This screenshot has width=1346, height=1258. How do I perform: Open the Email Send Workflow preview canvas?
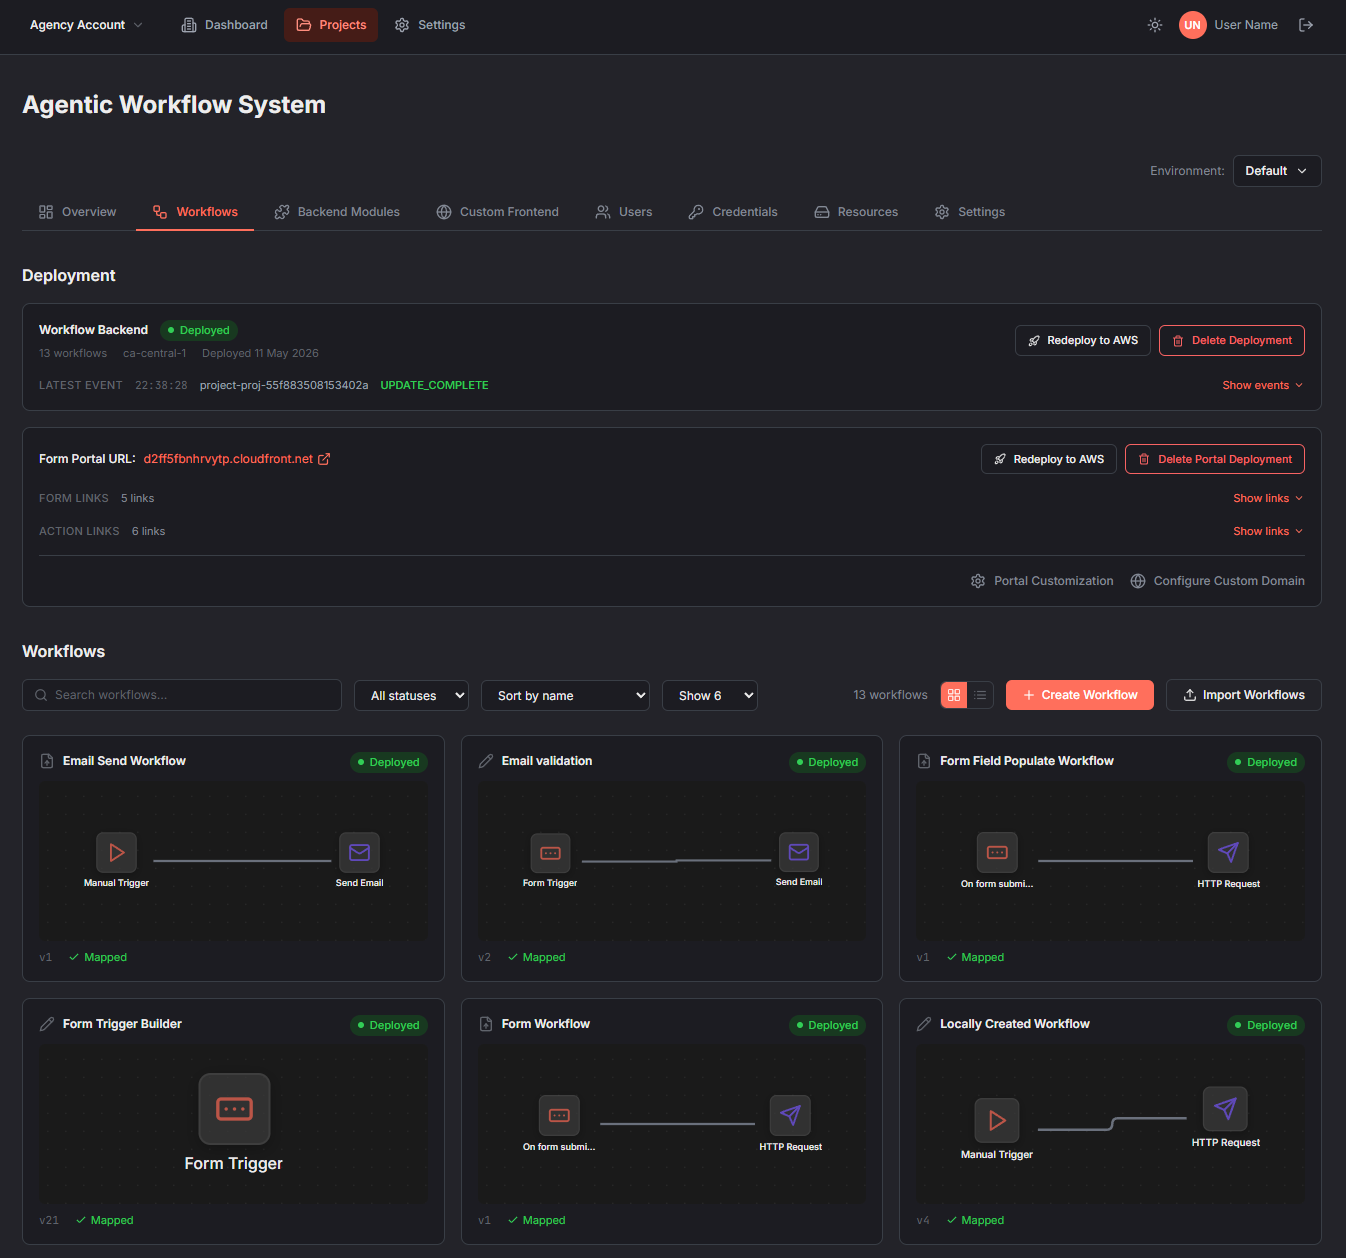233,861
